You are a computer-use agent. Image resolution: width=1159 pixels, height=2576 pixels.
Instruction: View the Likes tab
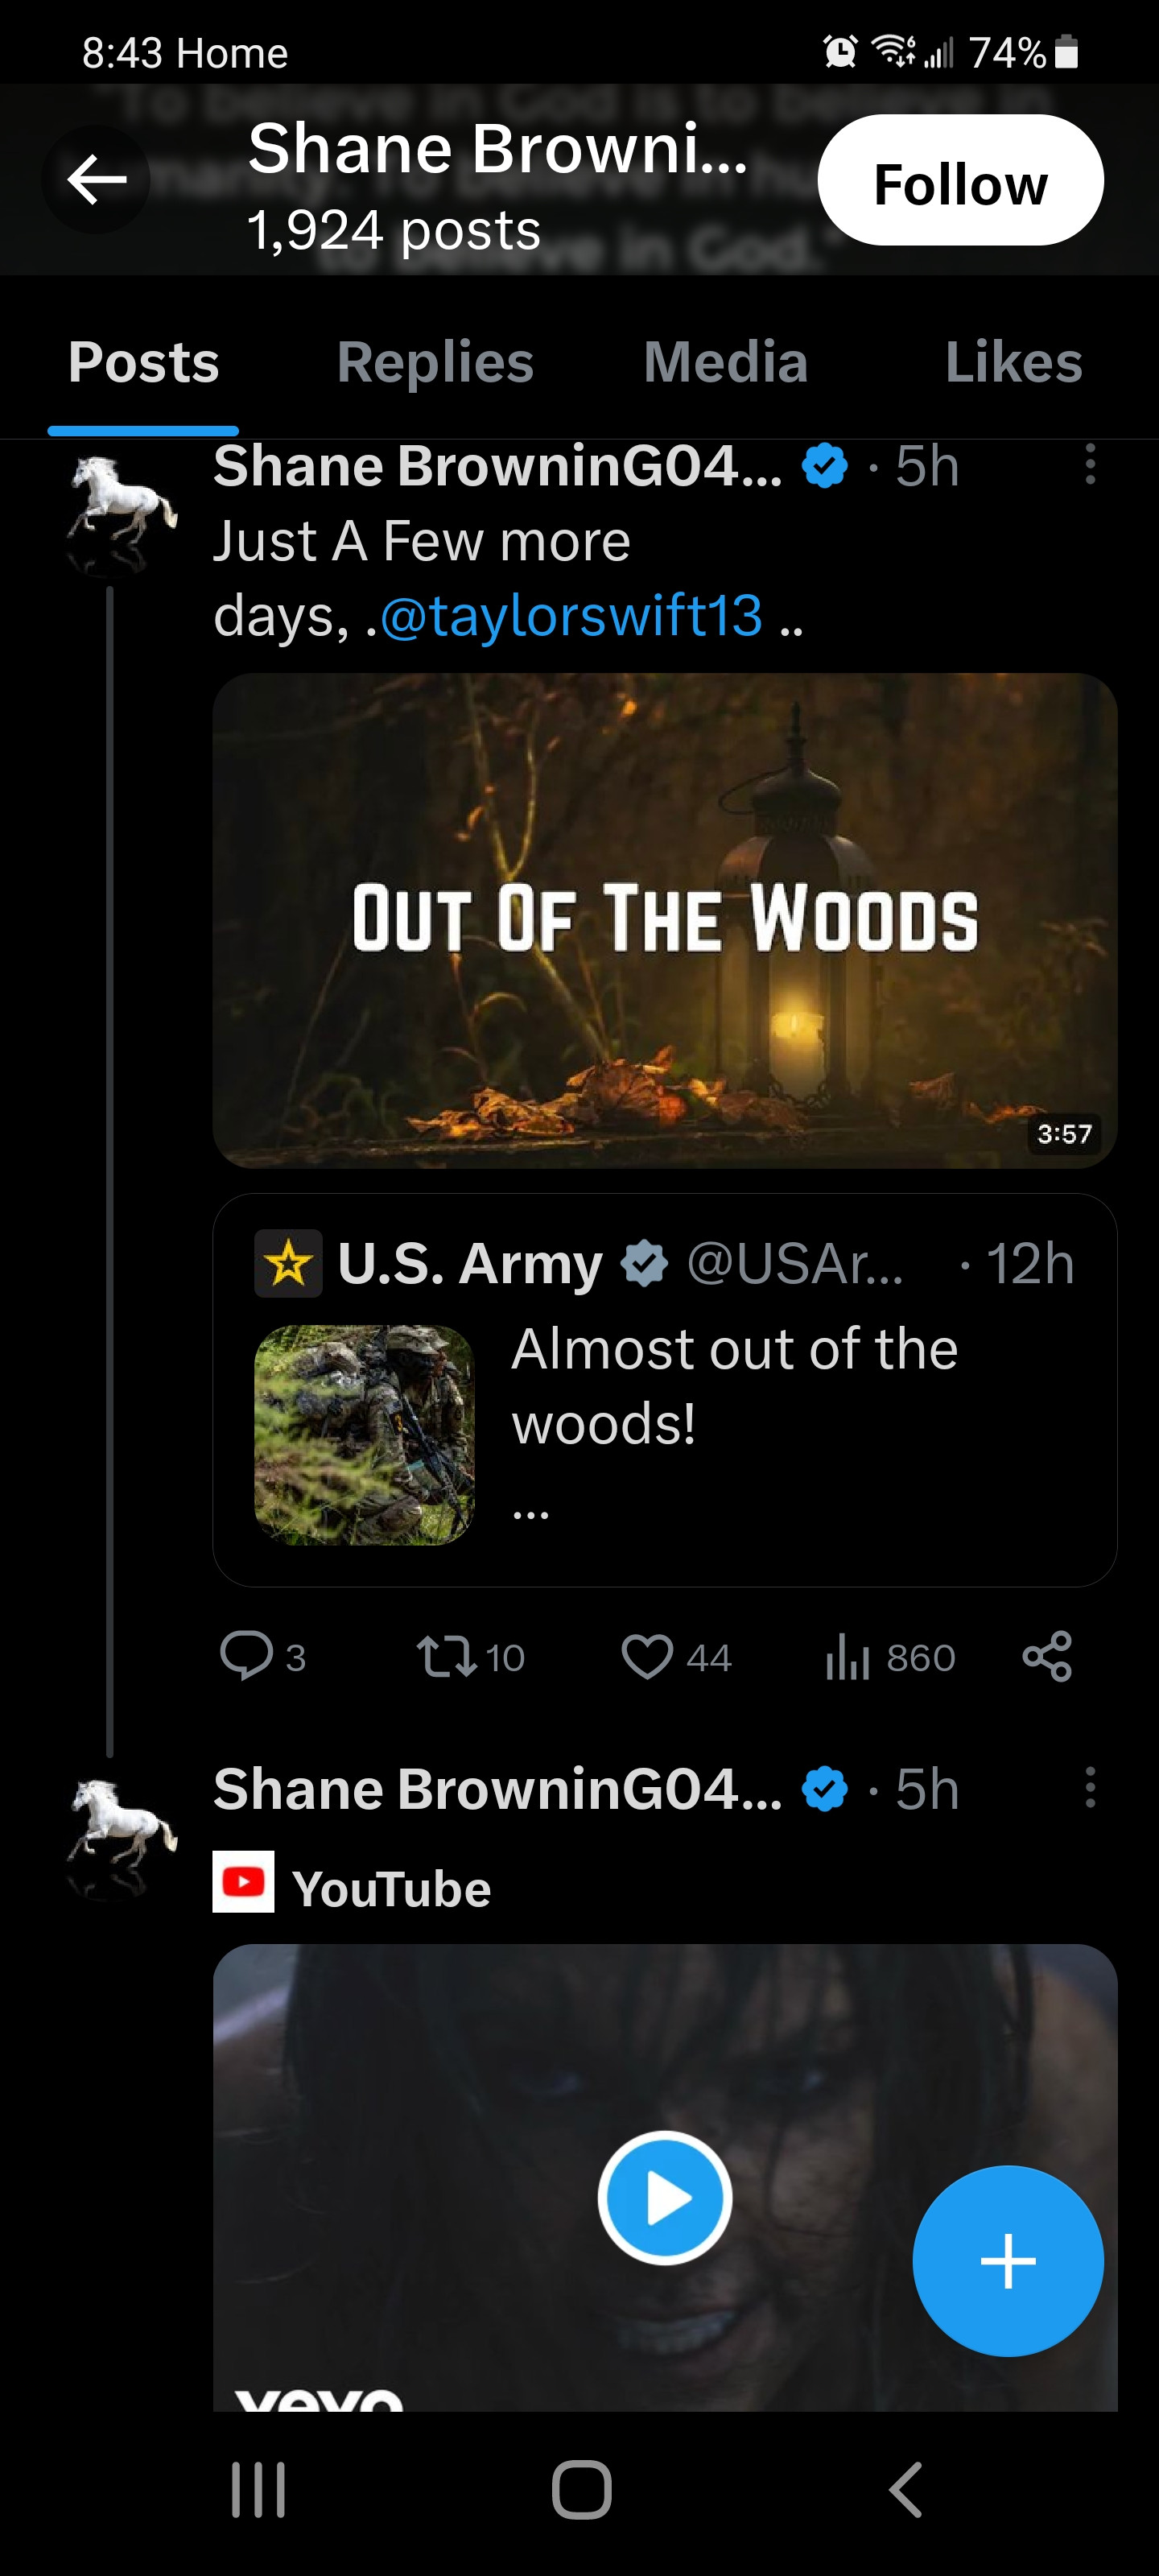pyautogui.click(x=1013, y=362)
